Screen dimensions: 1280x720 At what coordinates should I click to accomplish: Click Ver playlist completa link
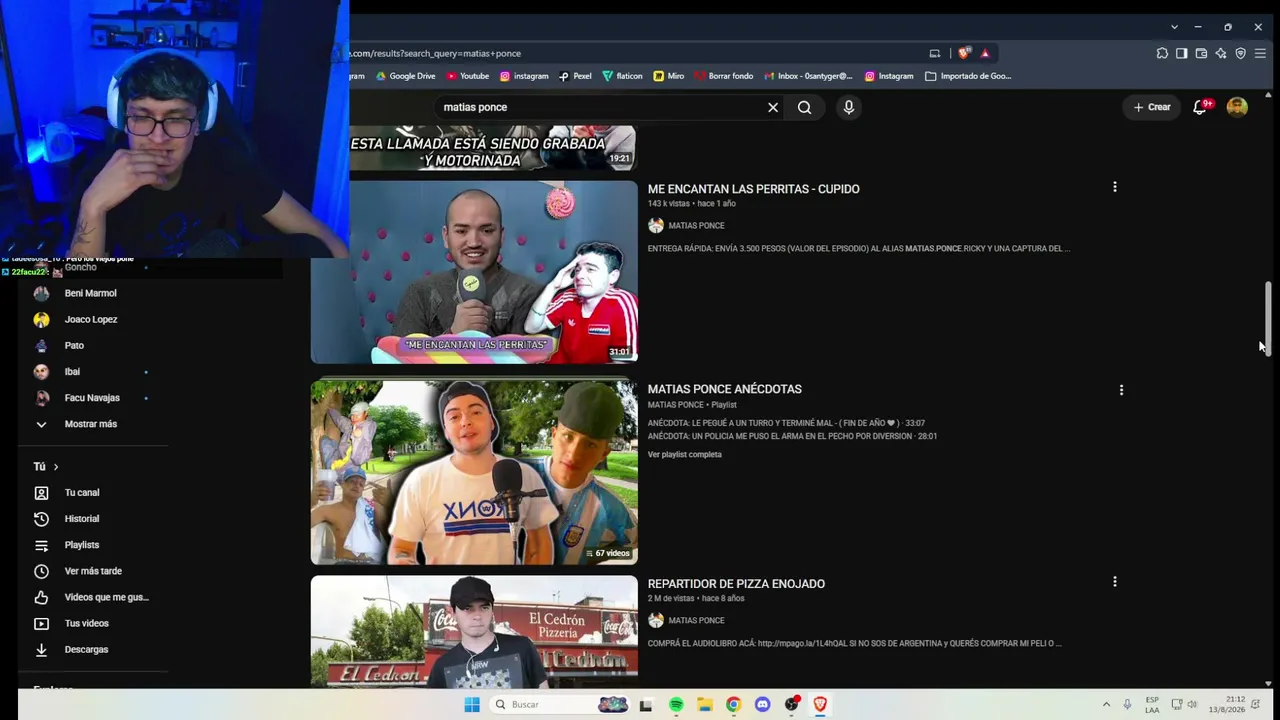[x=684, y=455]
